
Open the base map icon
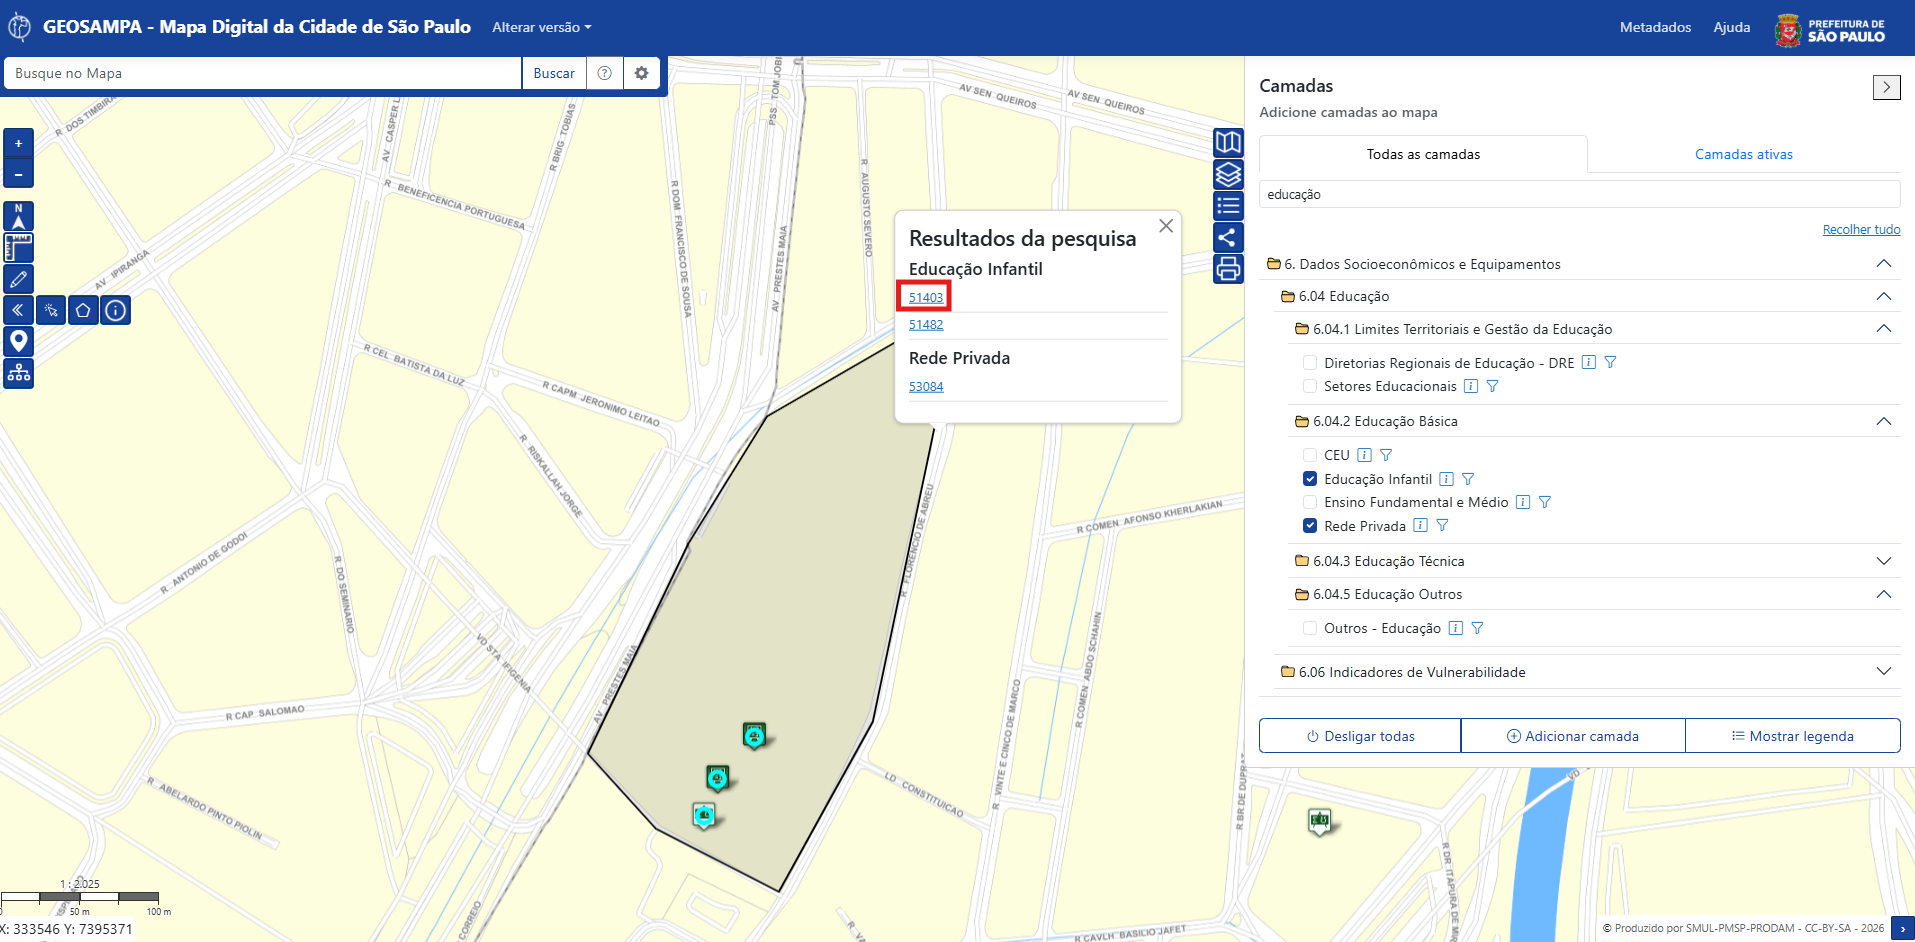click(1228, 142)
